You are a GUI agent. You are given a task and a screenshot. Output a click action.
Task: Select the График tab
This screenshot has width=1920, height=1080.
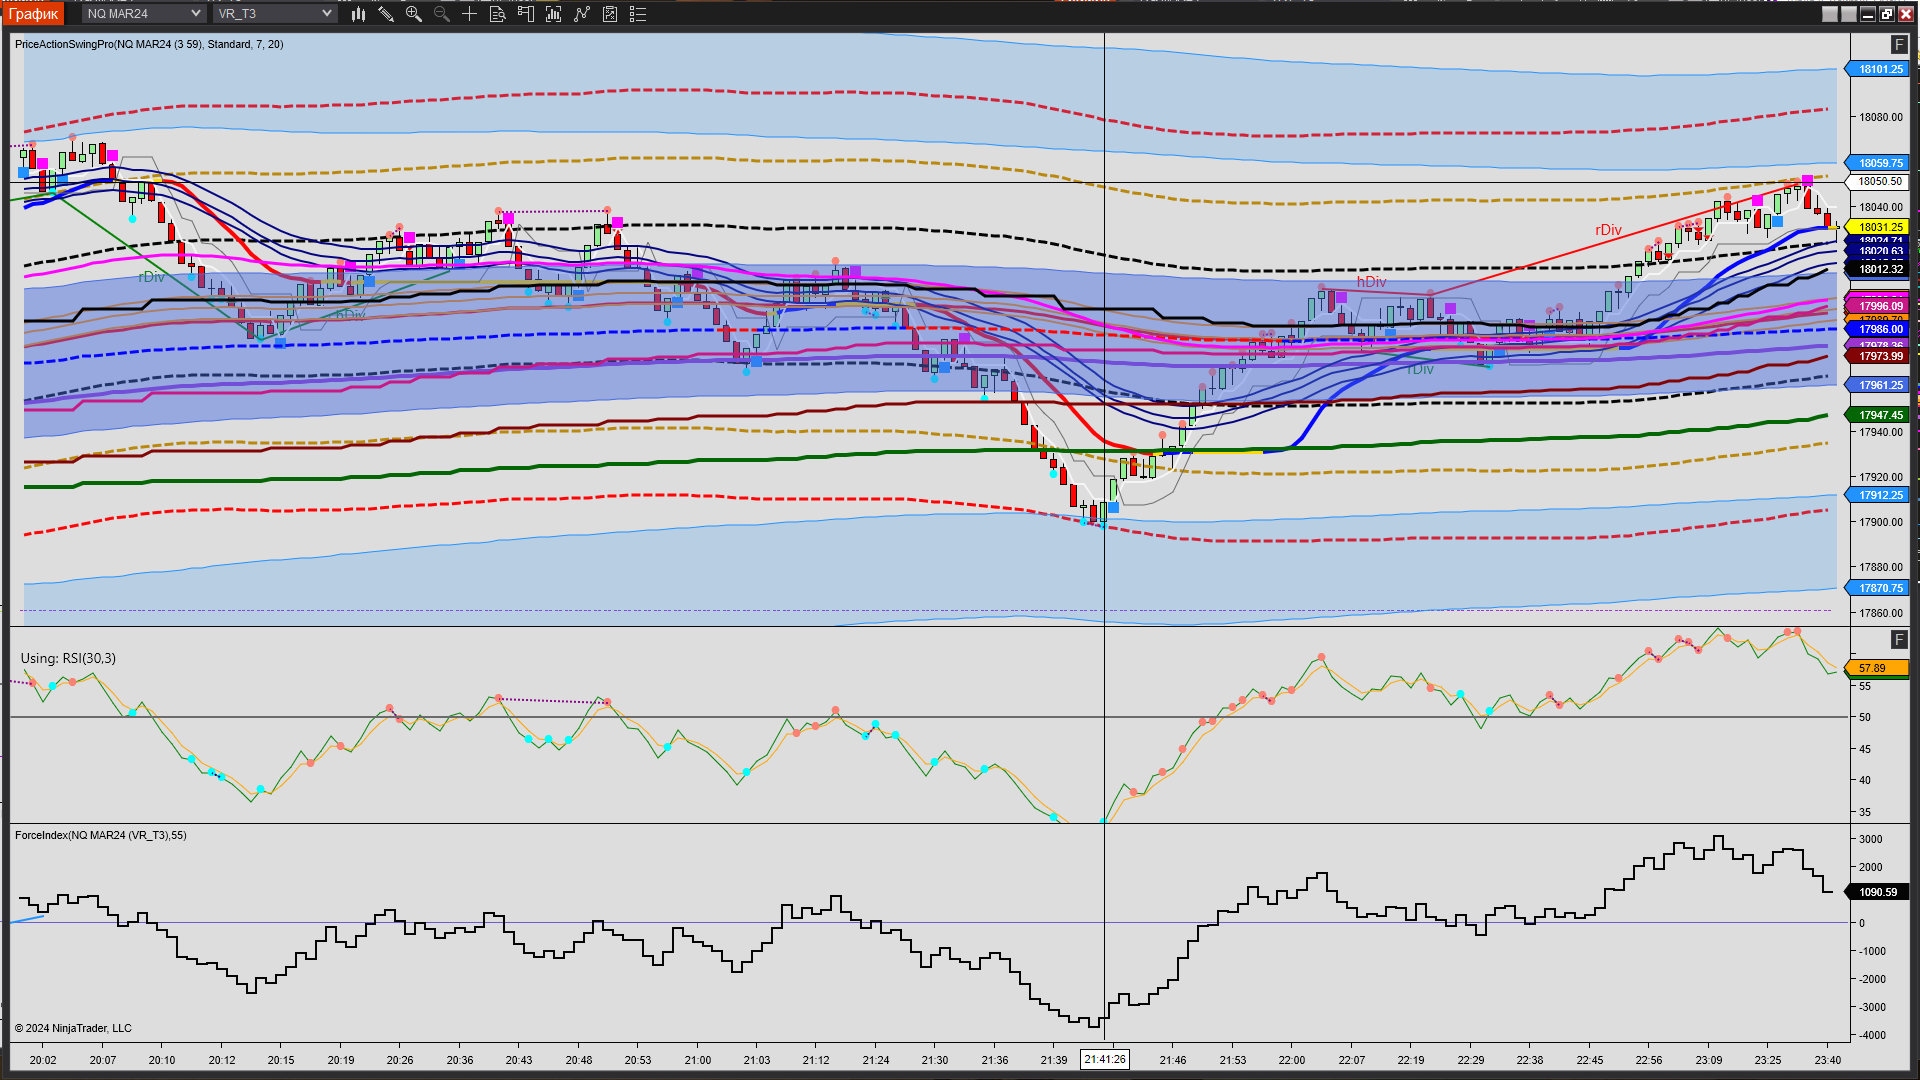pos(34,13)
